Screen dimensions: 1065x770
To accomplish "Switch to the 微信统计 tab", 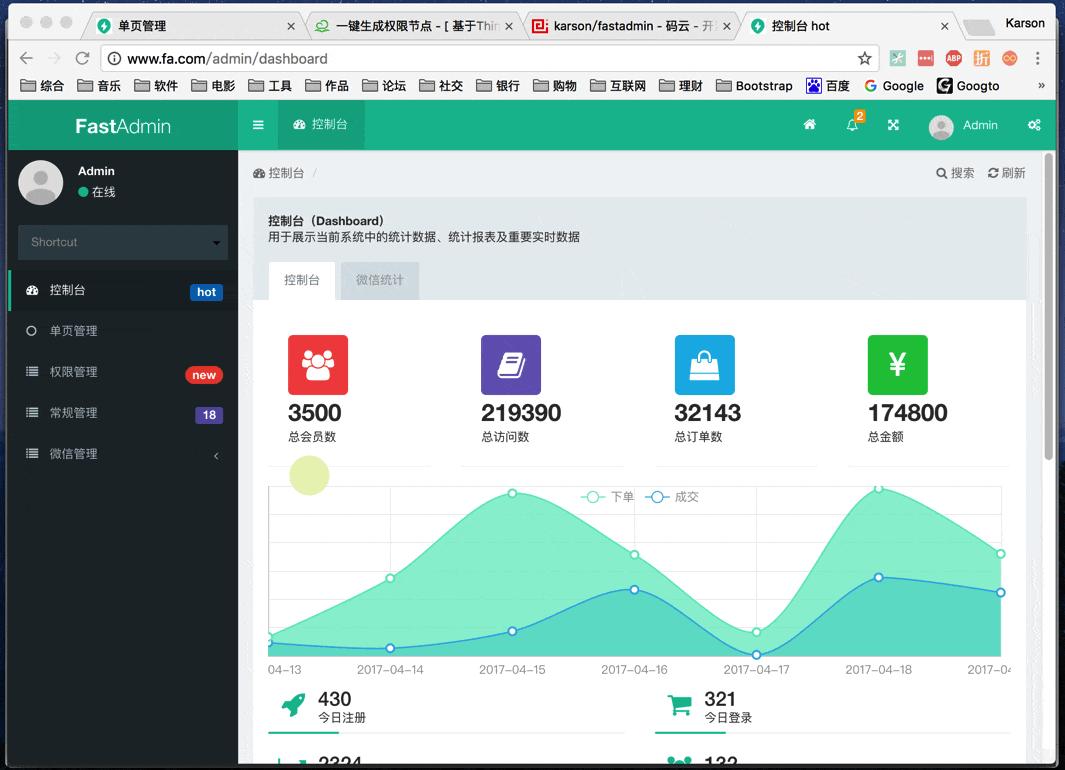I will pos(380,280).
